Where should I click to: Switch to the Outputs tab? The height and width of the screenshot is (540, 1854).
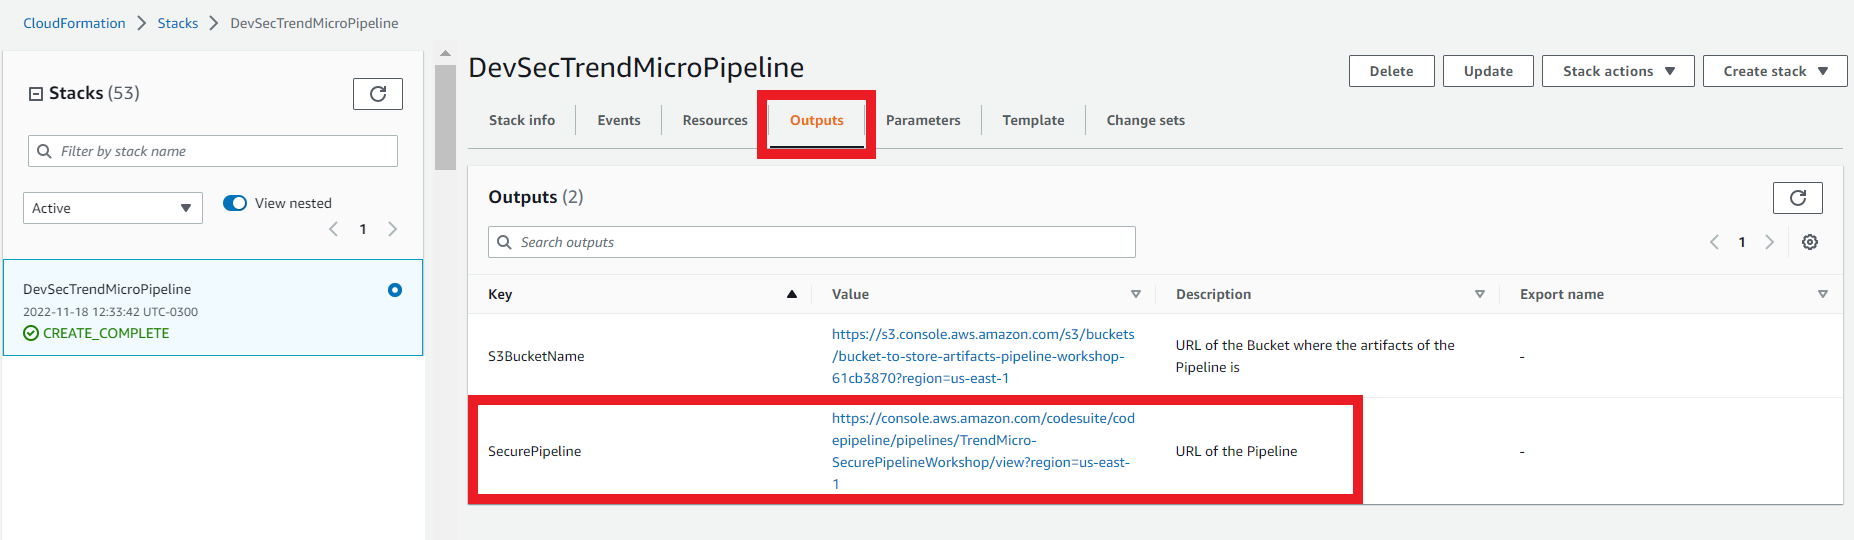[x=817, y=120]
